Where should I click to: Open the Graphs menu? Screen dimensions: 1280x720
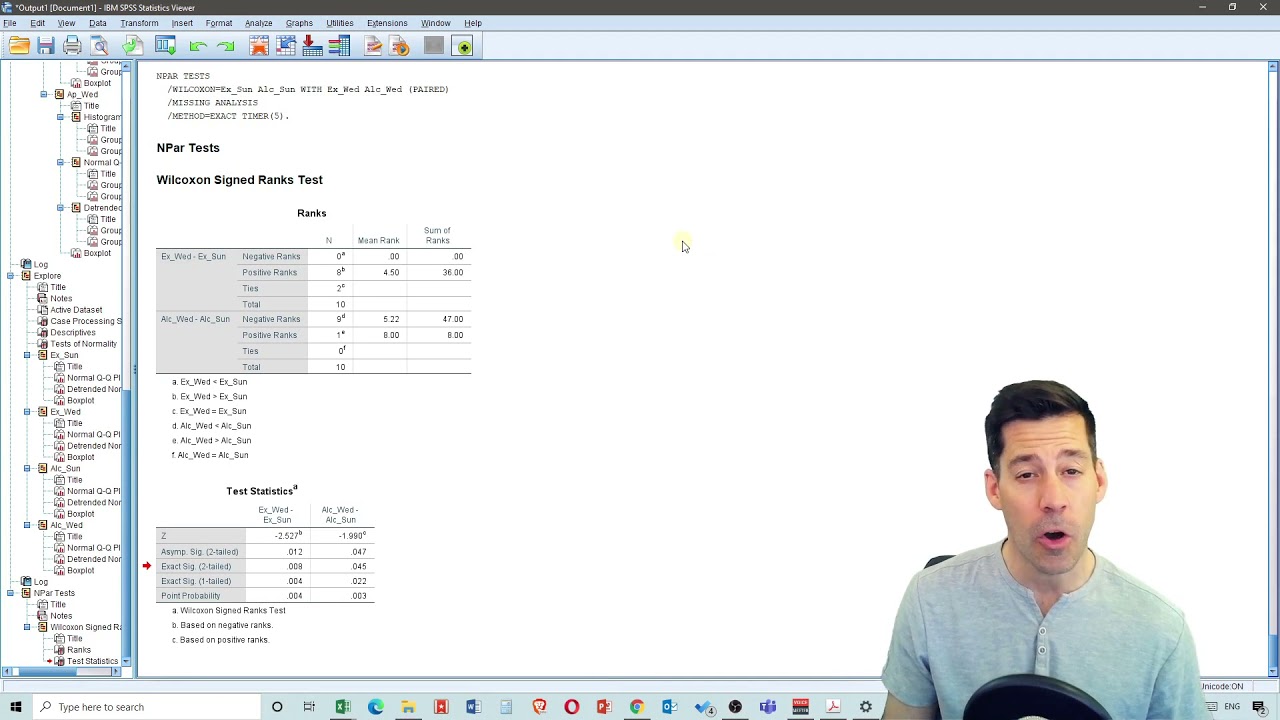299,23
